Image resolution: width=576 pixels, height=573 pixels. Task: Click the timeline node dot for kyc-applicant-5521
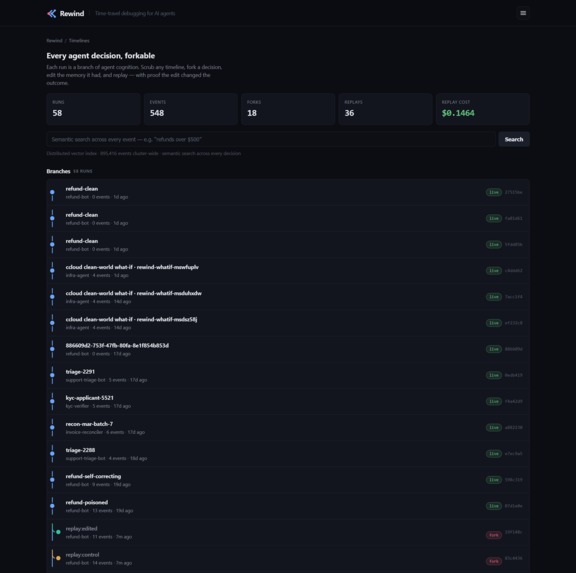click(x=52, y=401)
